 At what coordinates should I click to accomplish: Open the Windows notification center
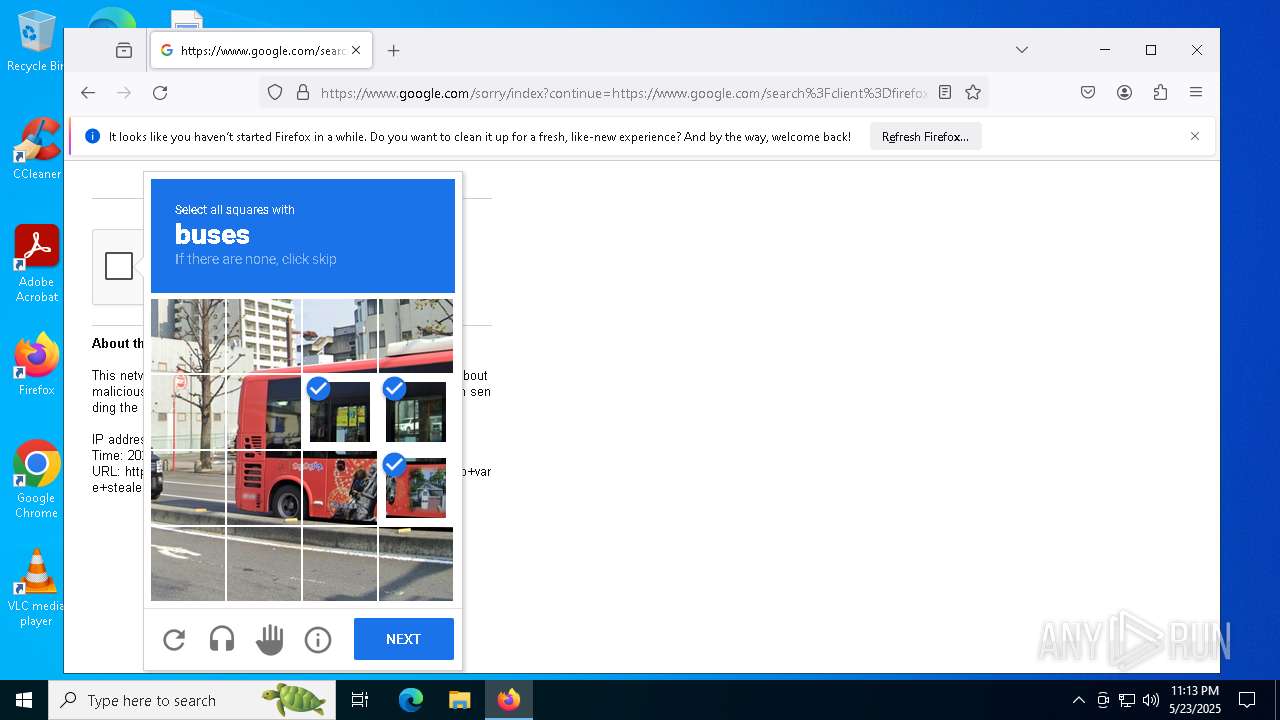pyautogui.click(x=1247, y=700)
